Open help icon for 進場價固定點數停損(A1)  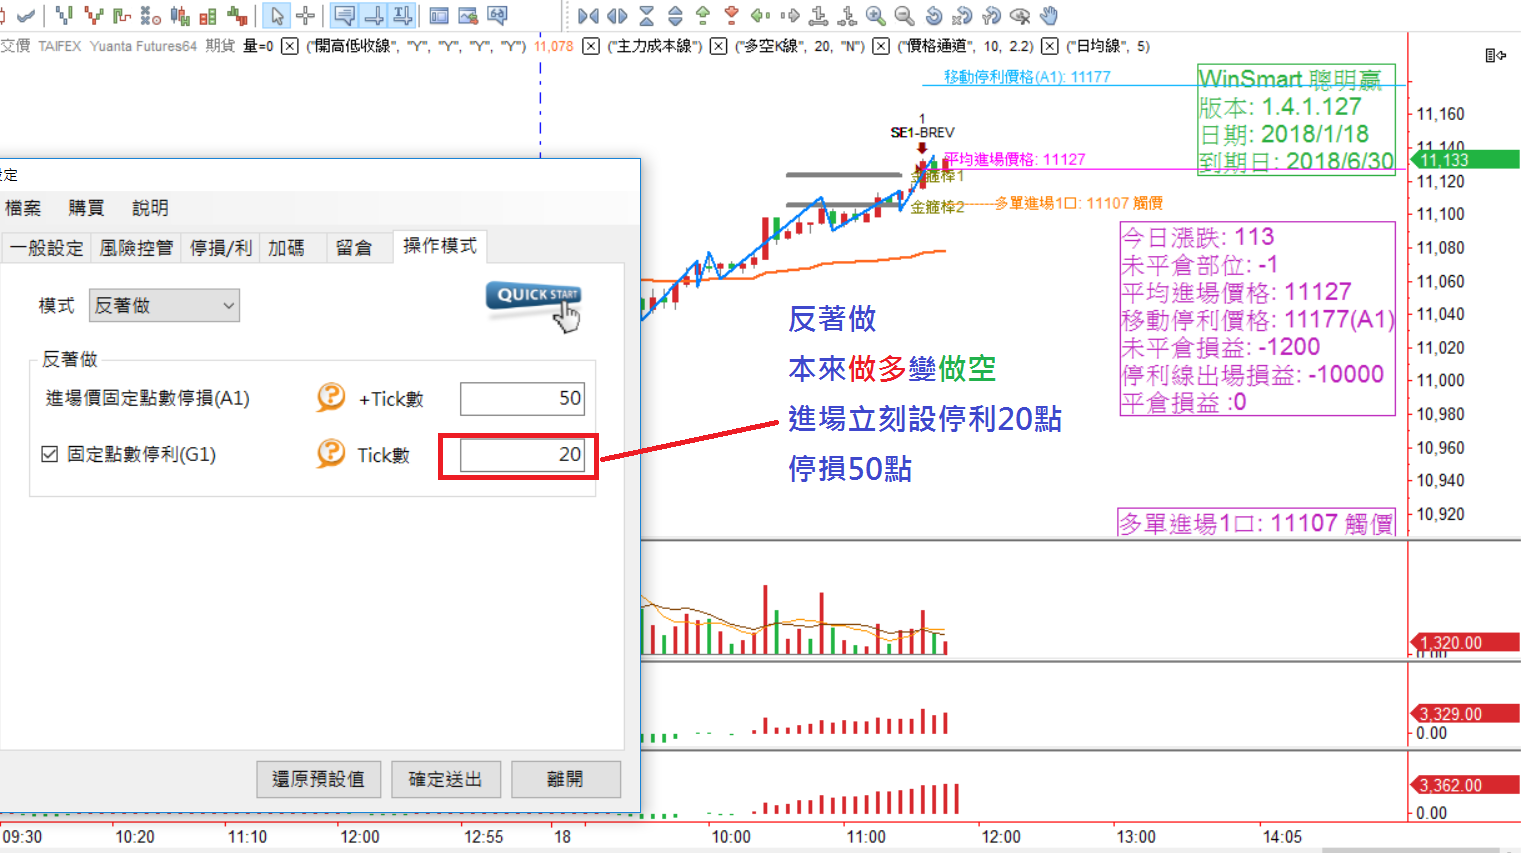pos(331,397)
